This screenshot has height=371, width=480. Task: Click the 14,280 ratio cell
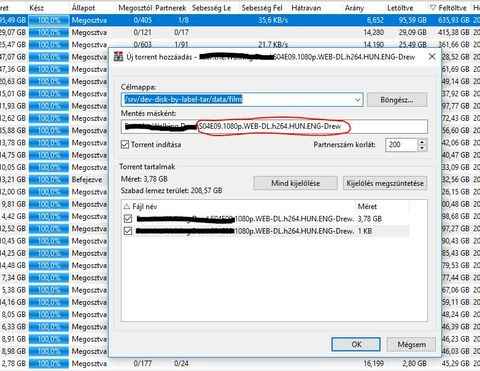pos(373,32)
